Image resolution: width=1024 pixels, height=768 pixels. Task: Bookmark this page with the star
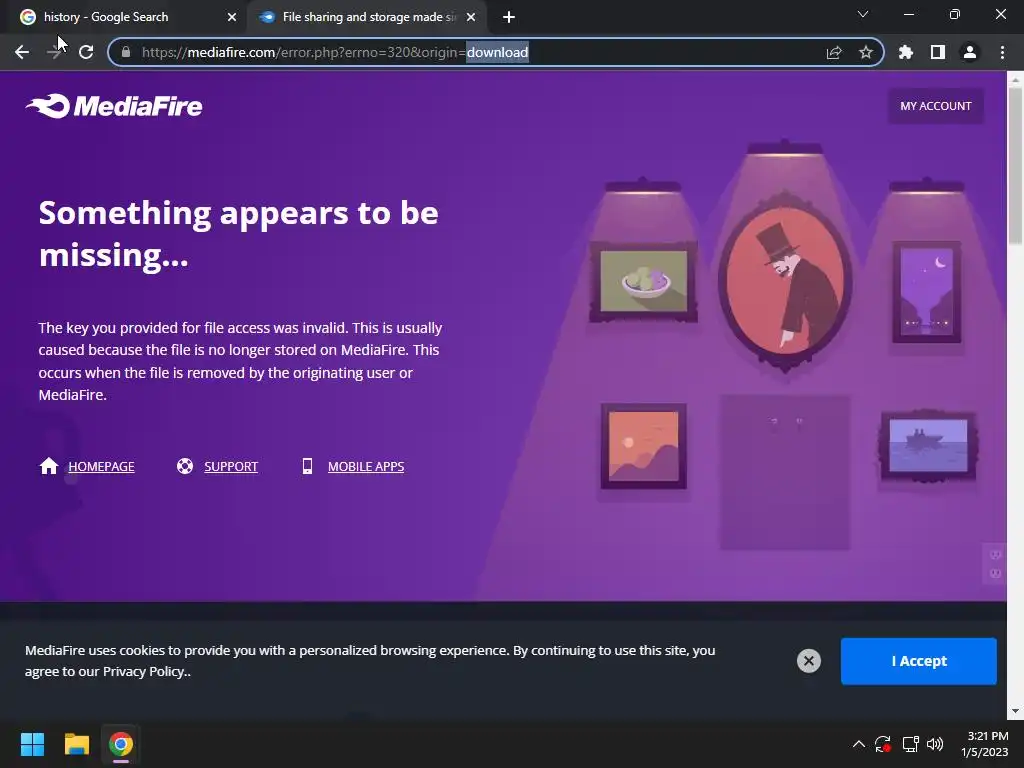click(x=866, y=52)
